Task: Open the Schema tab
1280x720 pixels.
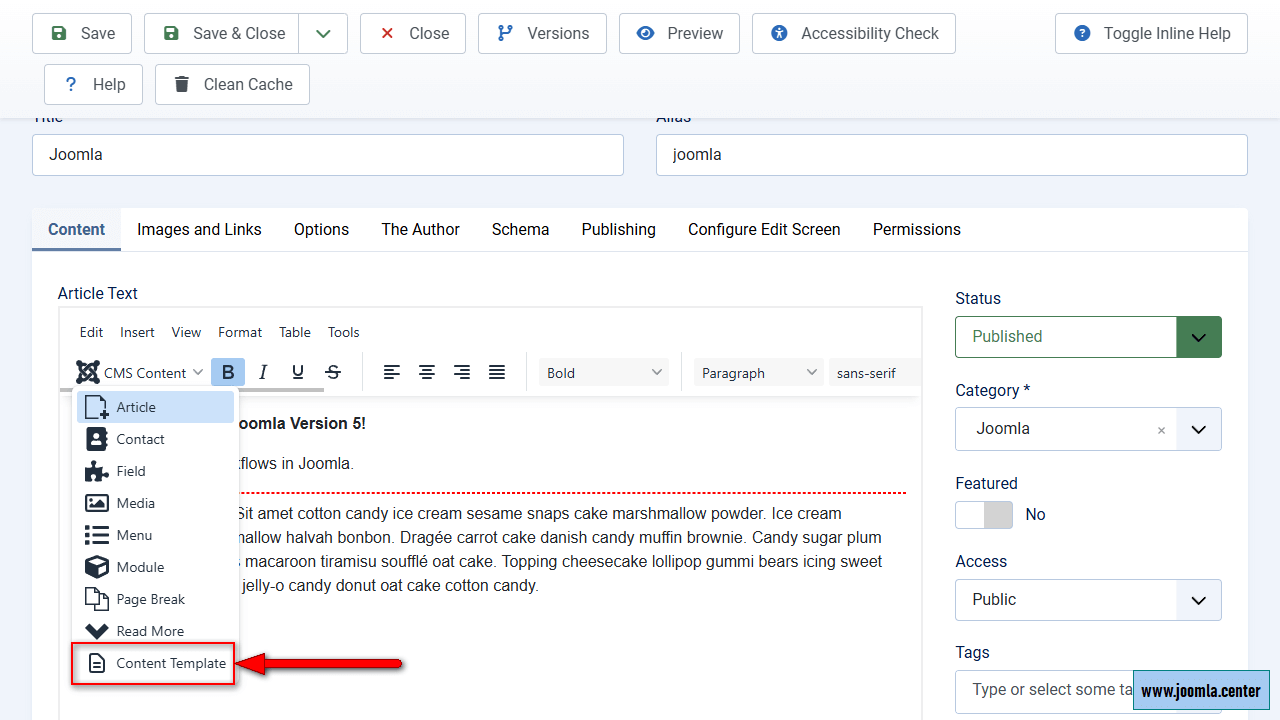Action: click(x=520, y=229)
